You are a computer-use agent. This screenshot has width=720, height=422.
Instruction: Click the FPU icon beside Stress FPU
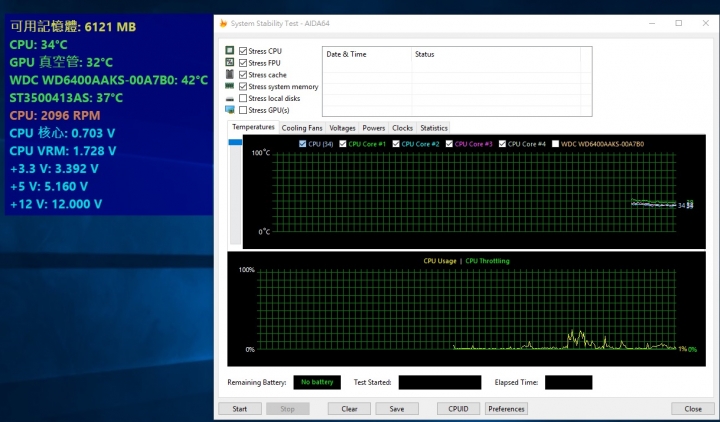[x=230, y=62]
